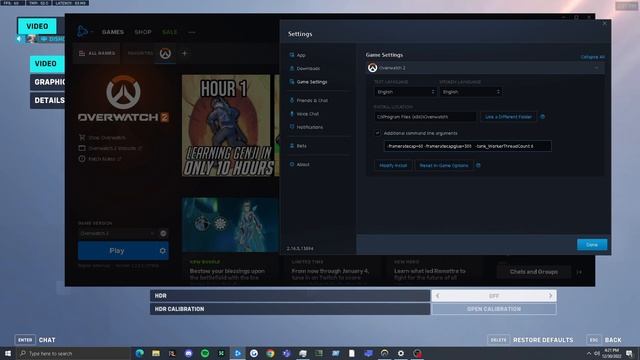Click Chat prompt at bottom left
Viewport: 640px width, 360px height.
coord(47,340)
